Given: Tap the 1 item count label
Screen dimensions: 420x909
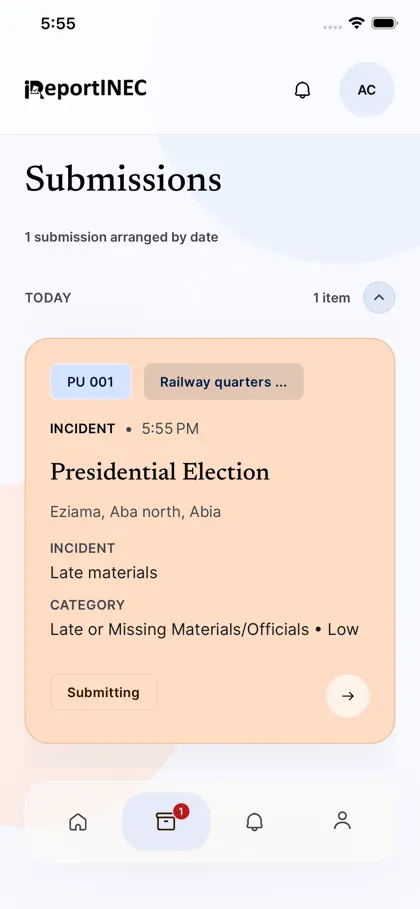Looking at the screenshot, I should [x=332, y=298].
